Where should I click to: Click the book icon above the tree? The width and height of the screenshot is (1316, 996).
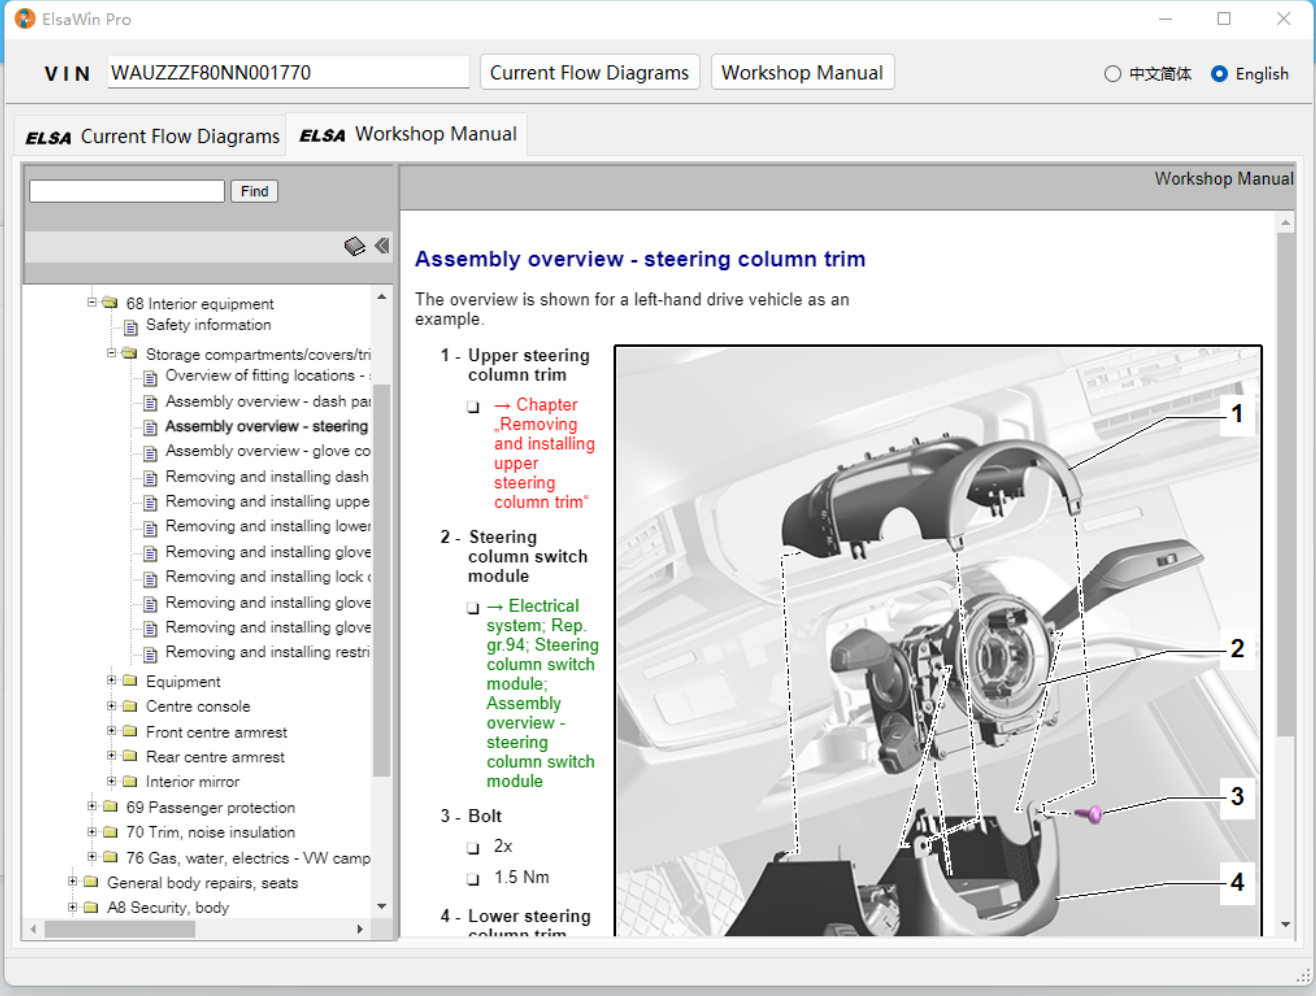coord(355,246)
